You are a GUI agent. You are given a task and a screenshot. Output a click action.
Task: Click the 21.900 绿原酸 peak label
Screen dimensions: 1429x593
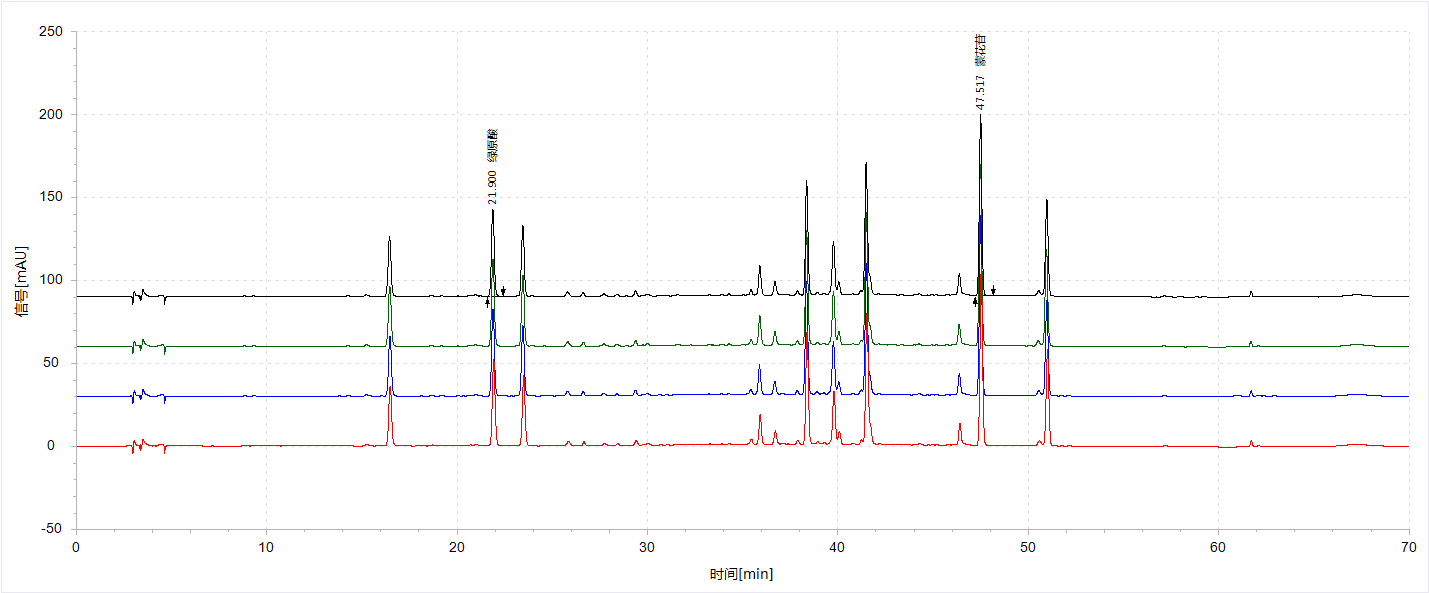pos(491,166)
